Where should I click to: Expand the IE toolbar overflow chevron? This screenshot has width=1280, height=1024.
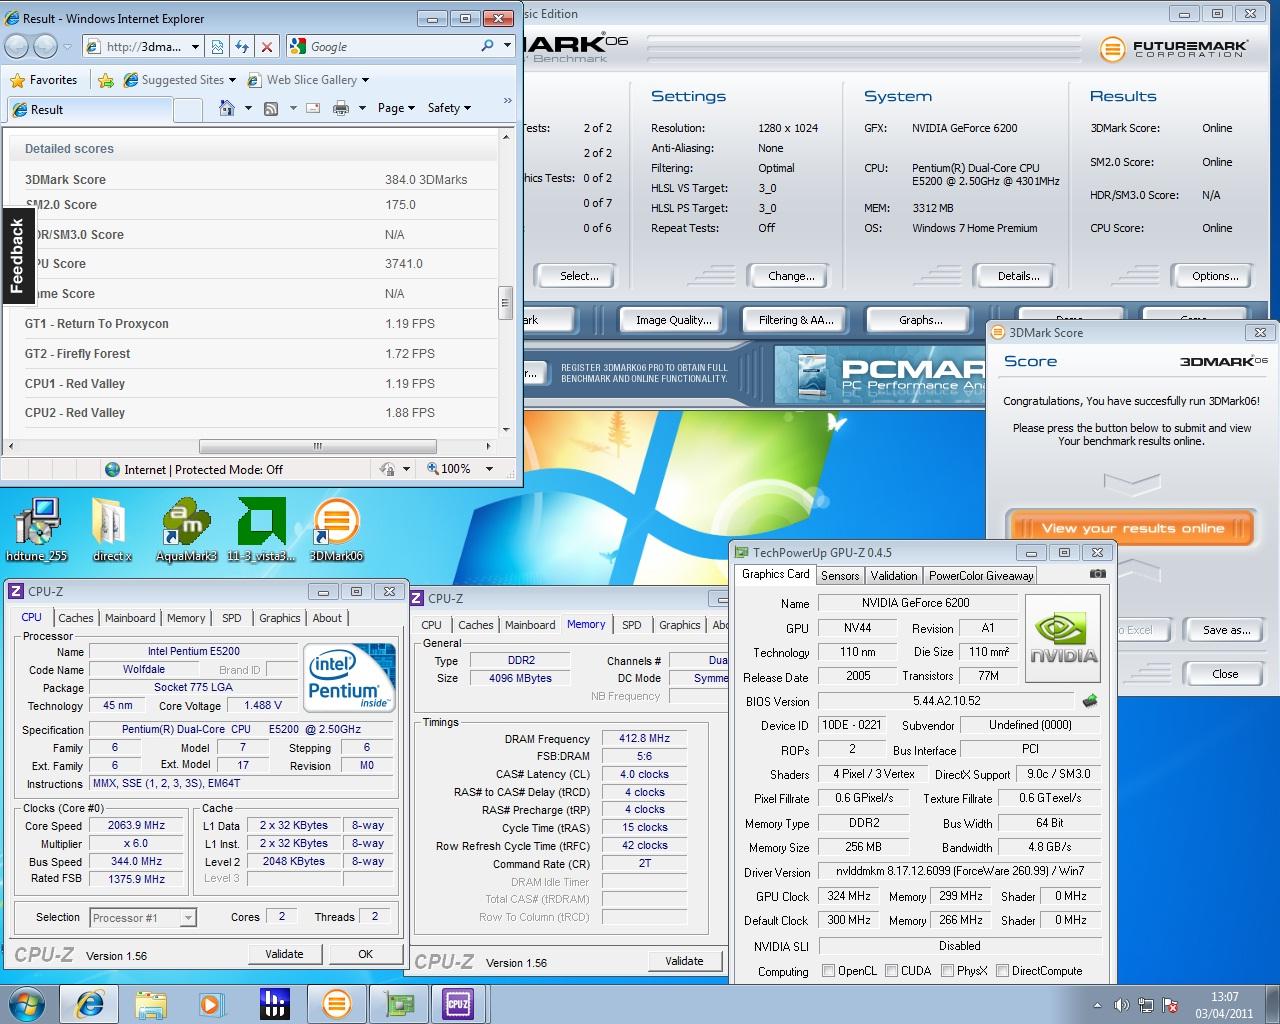point(507,101)
